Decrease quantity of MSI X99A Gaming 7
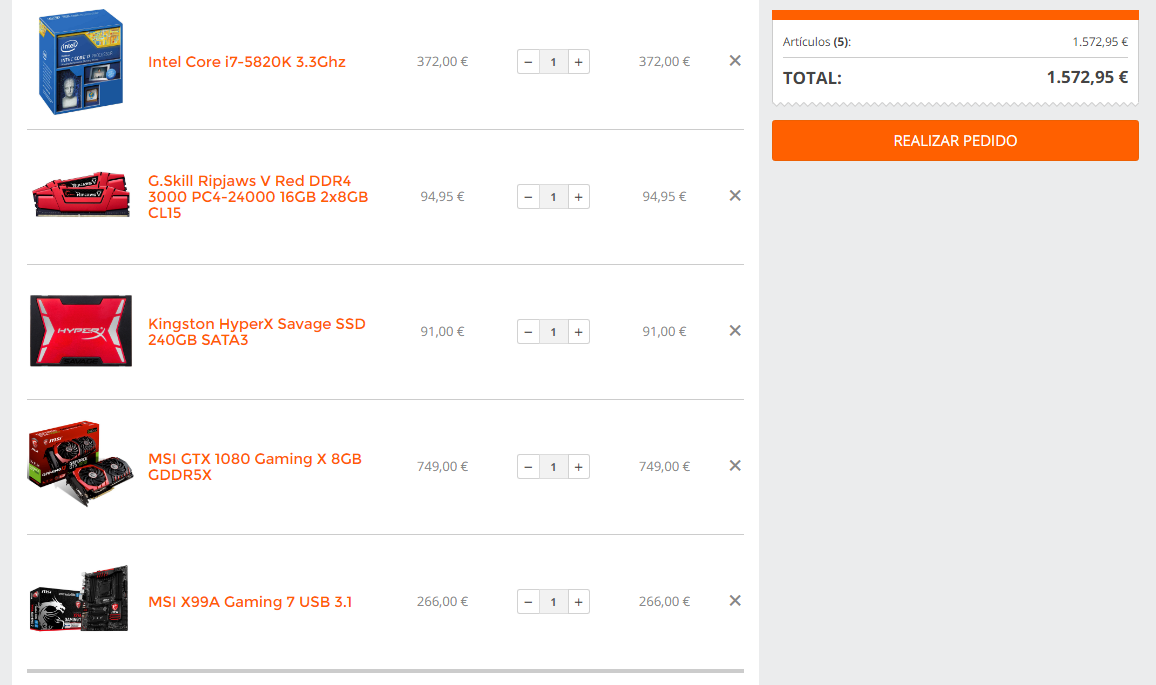1156x685 pixels. point(528,602)
